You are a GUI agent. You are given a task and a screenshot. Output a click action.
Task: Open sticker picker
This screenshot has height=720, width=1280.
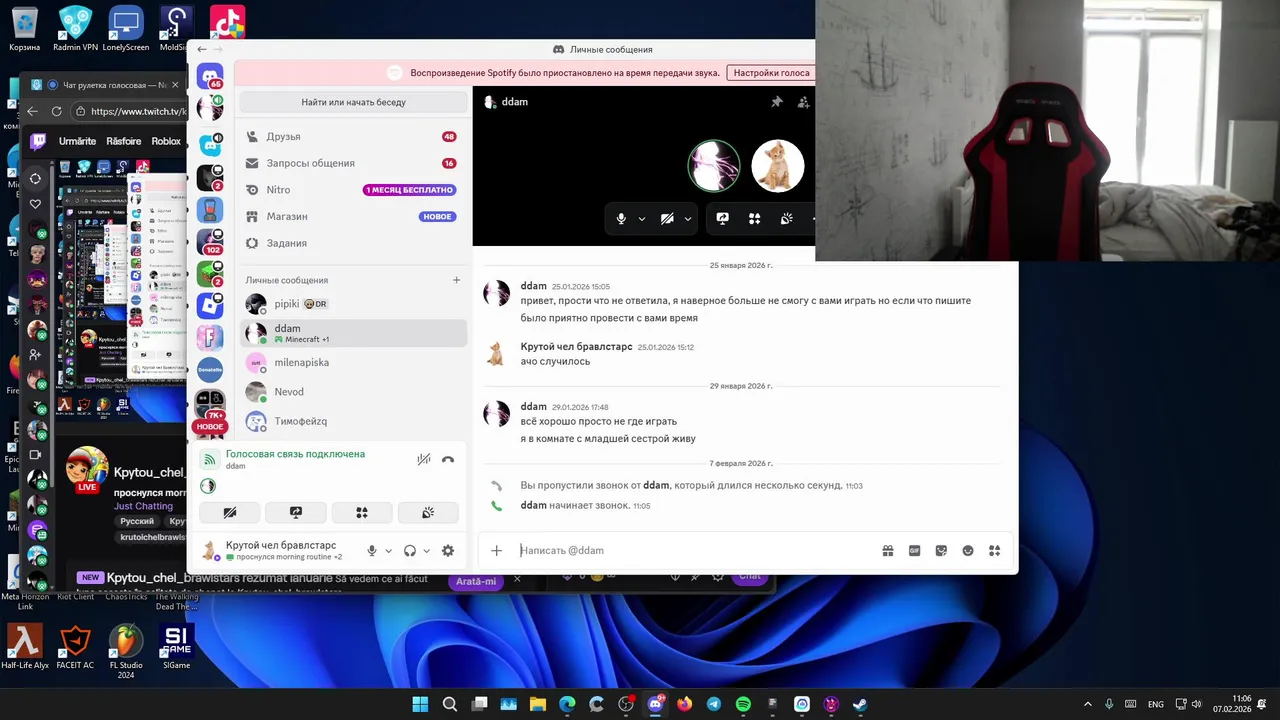[x=941, y=550]
